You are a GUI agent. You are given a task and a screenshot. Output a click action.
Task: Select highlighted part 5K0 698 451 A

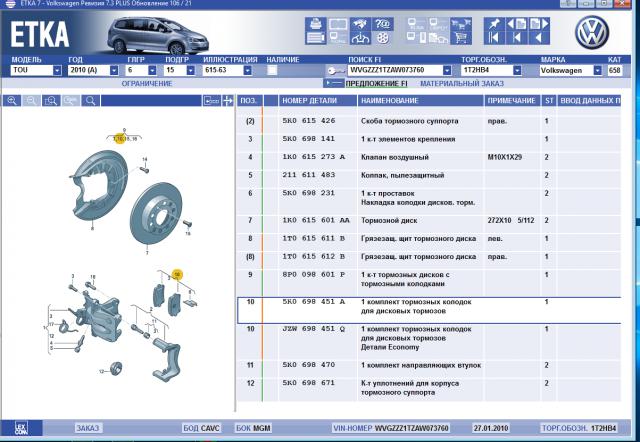[313, 302]
